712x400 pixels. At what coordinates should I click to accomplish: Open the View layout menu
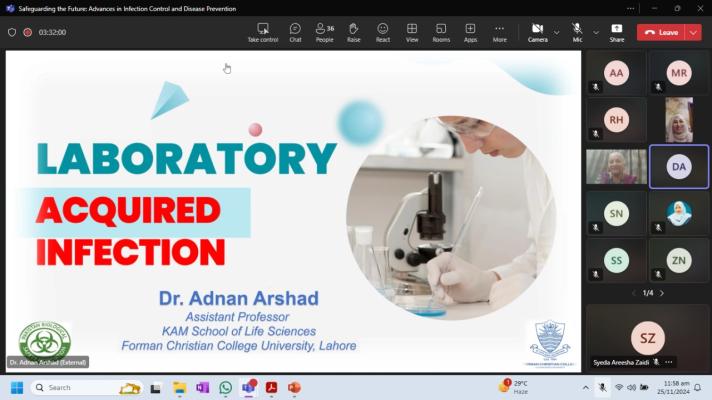[x=412, y=31]
